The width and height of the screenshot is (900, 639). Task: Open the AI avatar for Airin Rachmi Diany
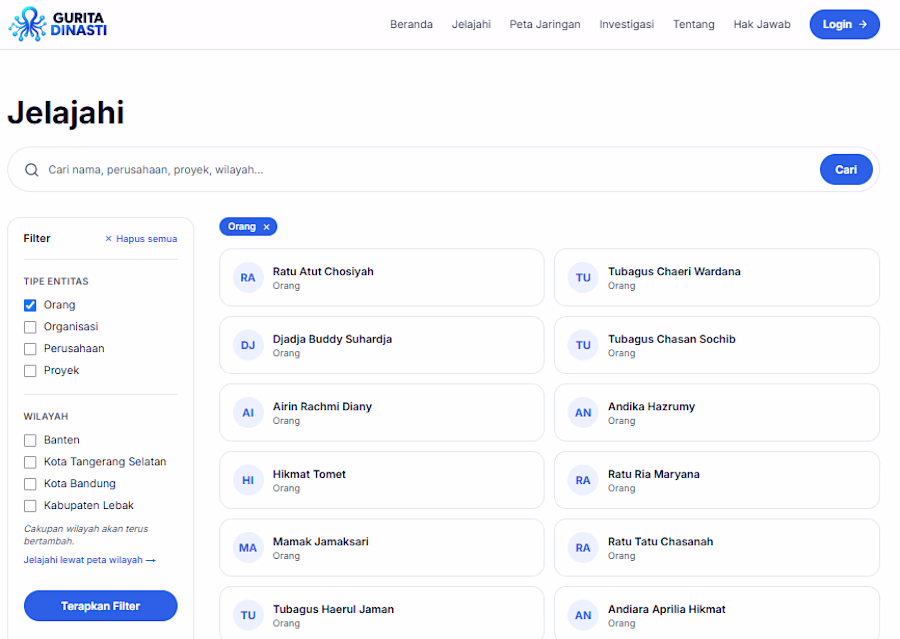tap(248, 413)
